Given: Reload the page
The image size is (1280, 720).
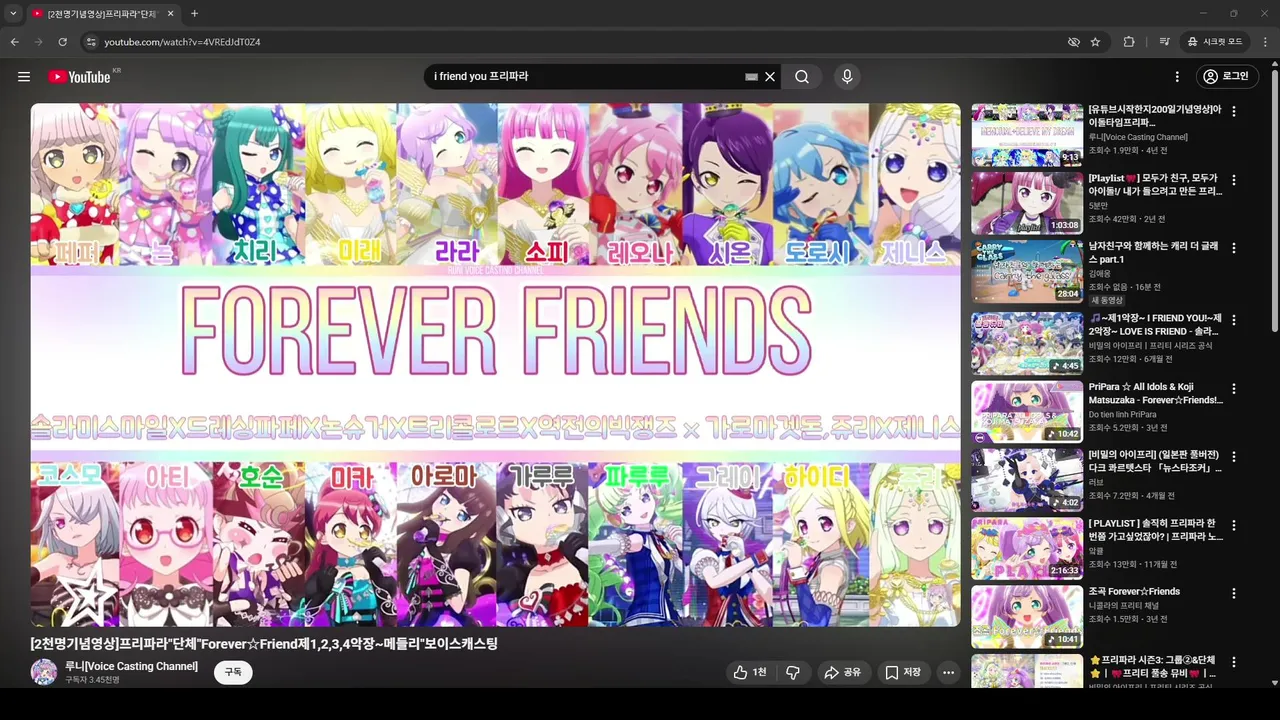Looking at the screenshot, I should tap(62, 42).
